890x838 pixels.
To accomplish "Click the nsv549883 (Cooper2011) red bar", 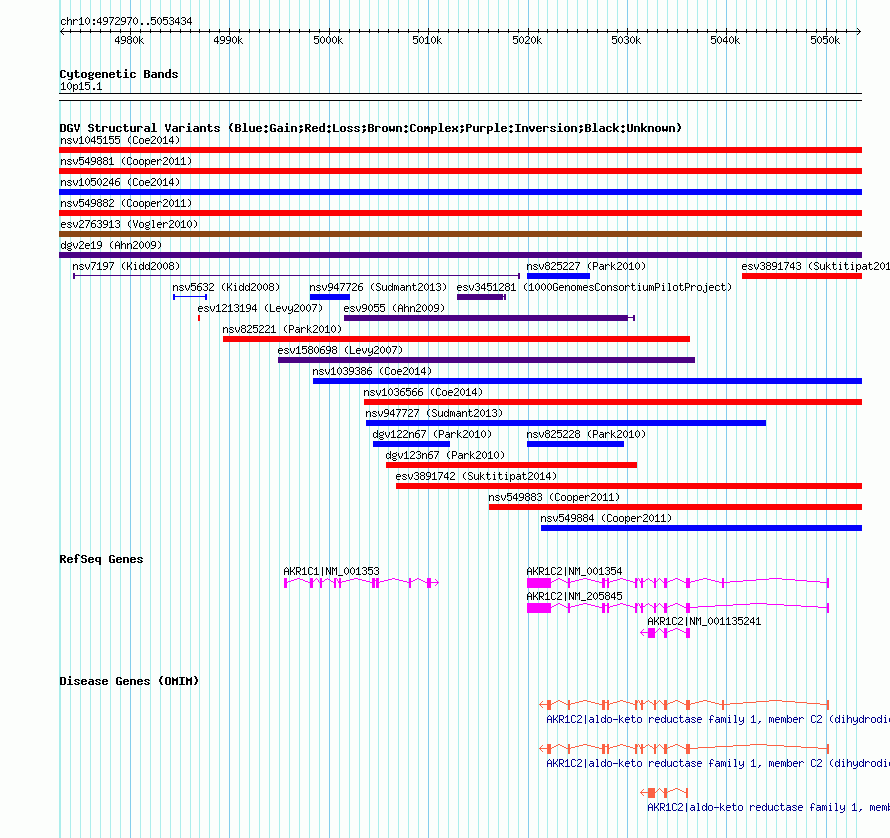I will [x=675, y=507].
